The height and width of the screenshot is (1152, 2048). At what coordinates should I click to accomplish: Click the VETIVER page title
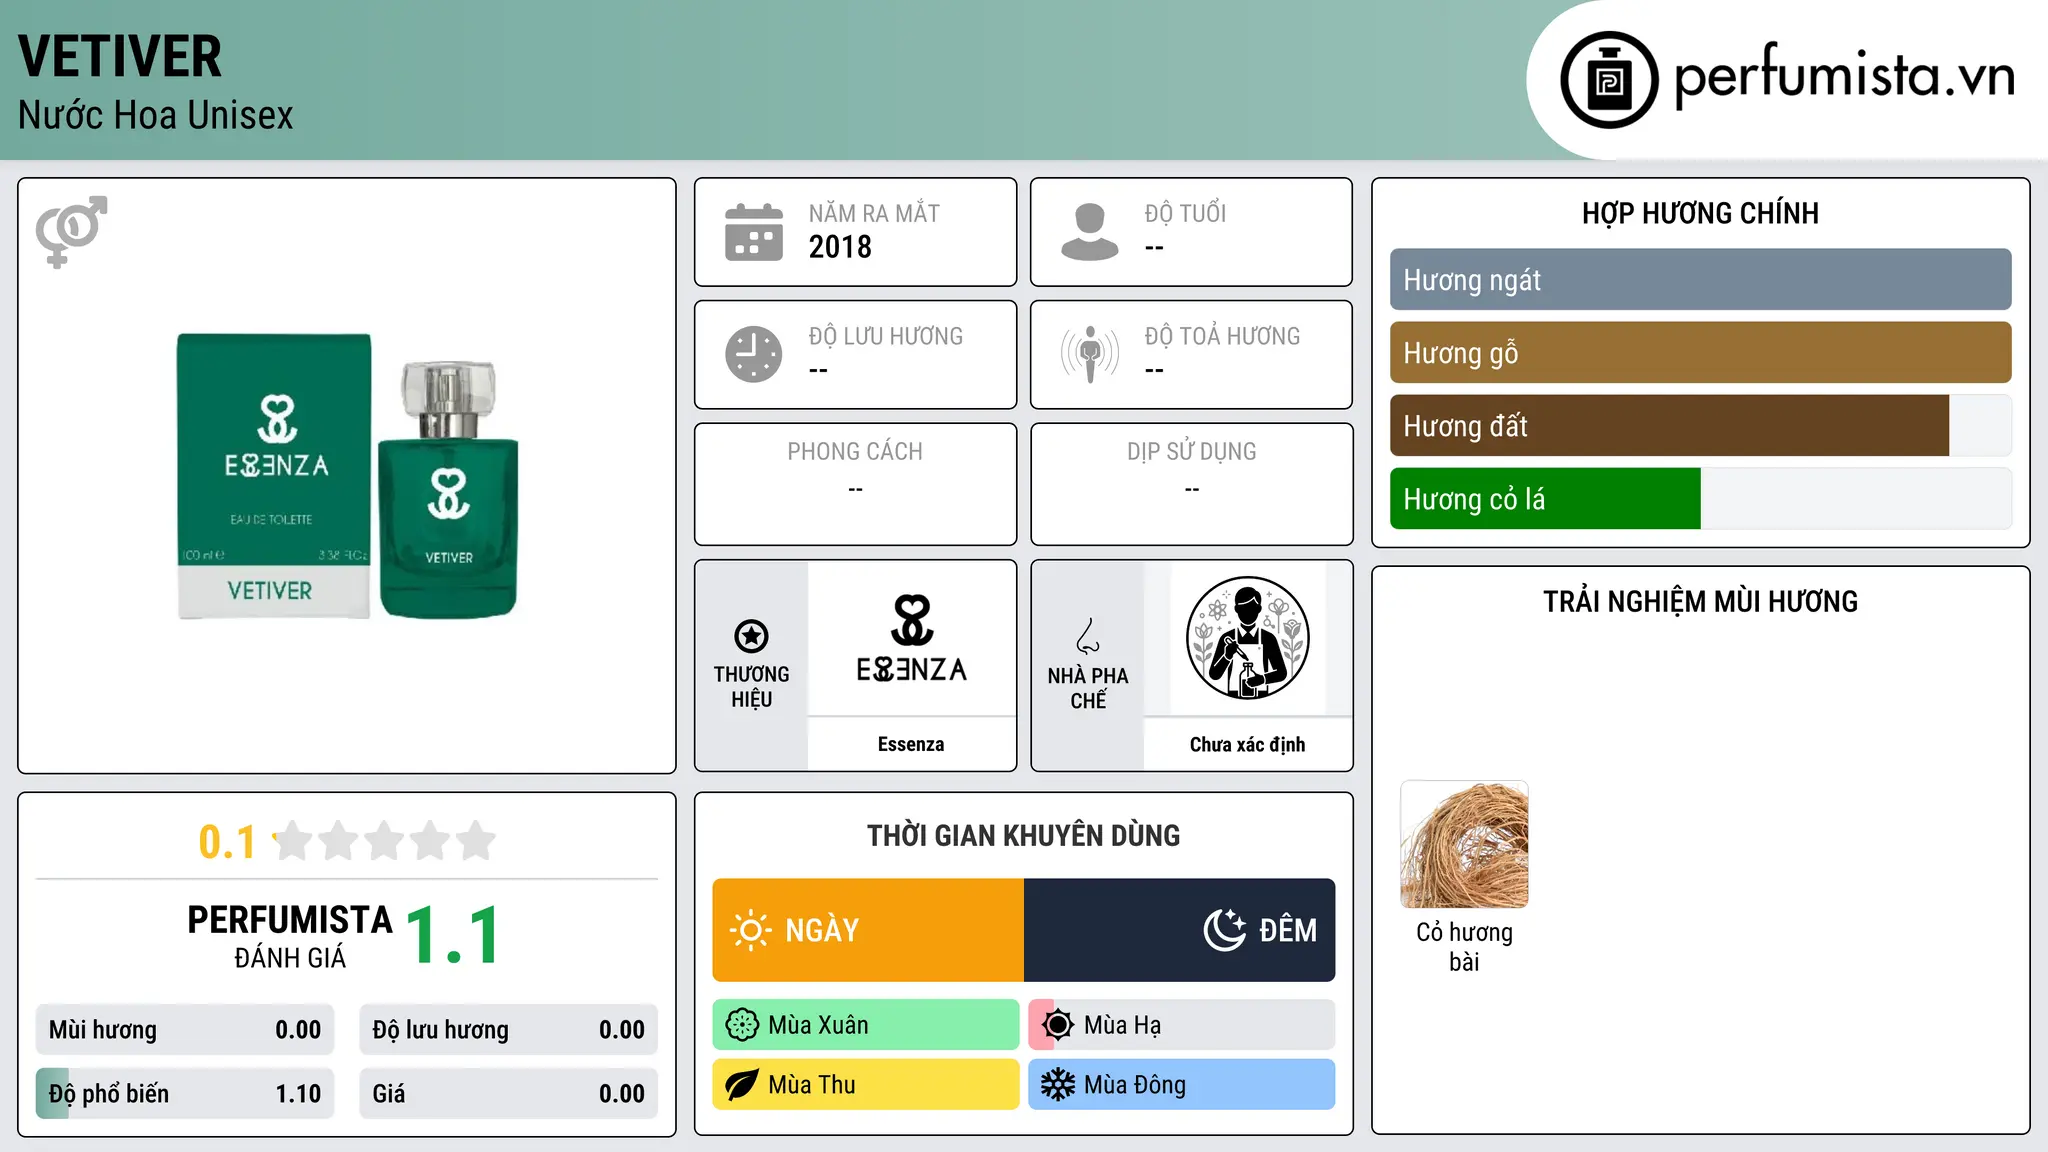coord(120,57)
